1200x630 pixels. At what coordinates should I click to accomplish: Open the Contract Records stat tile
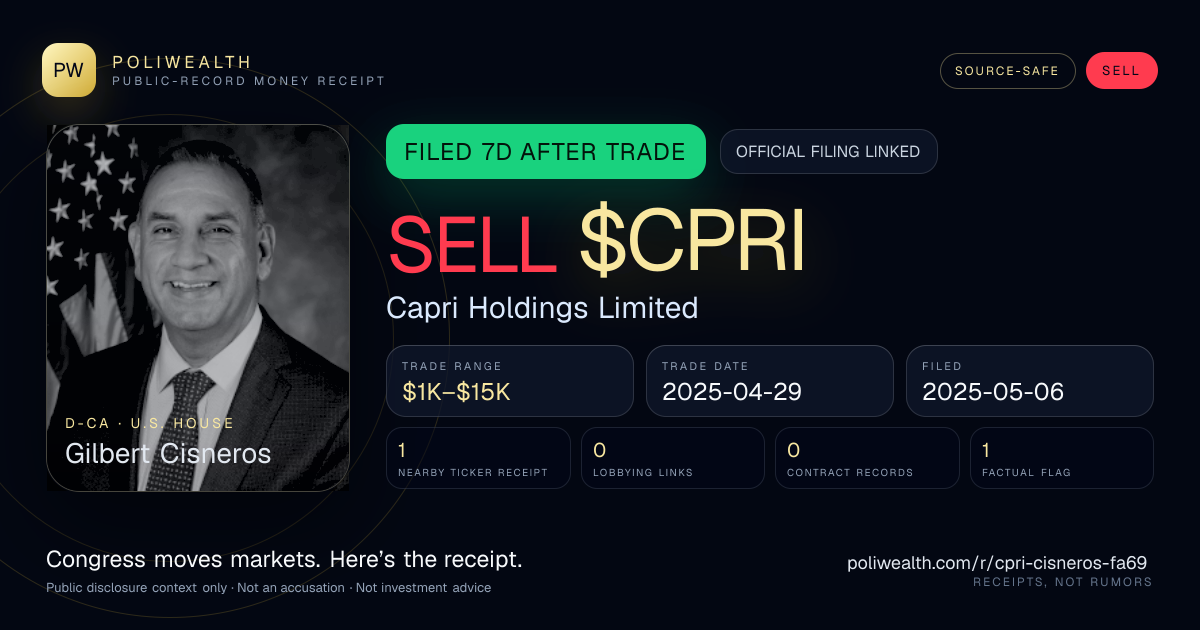[867, 458]
